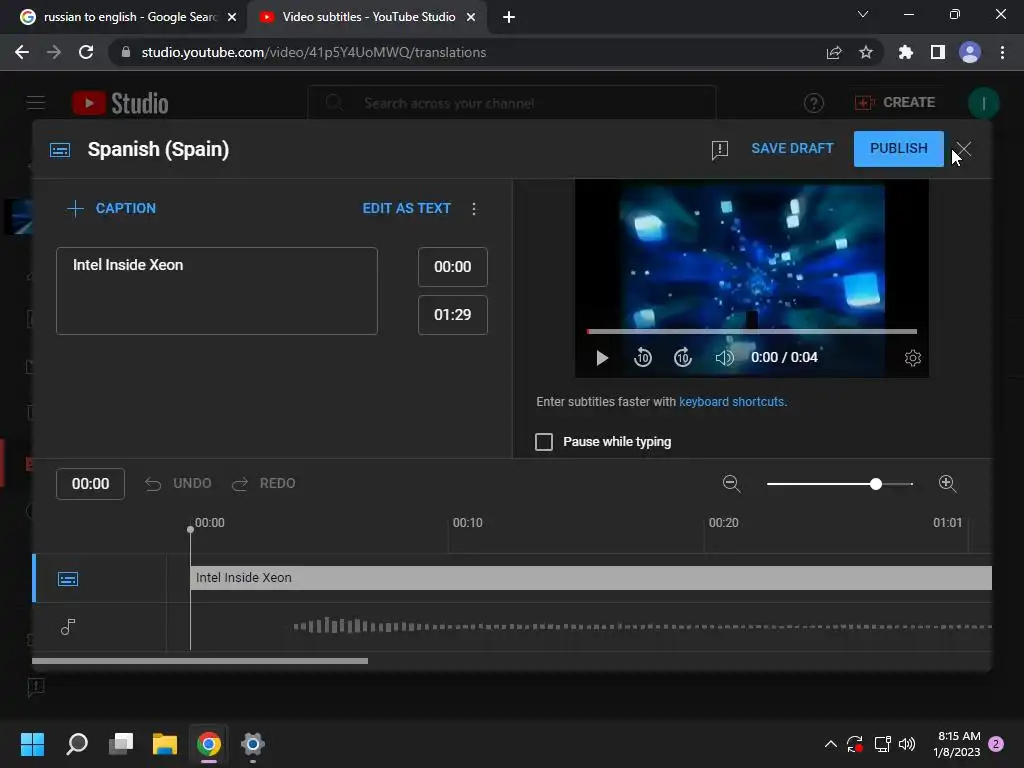Select the Intel Inside Xeon timeline caption block
Screen dimensions: 1024x768
tap(590, 578)
